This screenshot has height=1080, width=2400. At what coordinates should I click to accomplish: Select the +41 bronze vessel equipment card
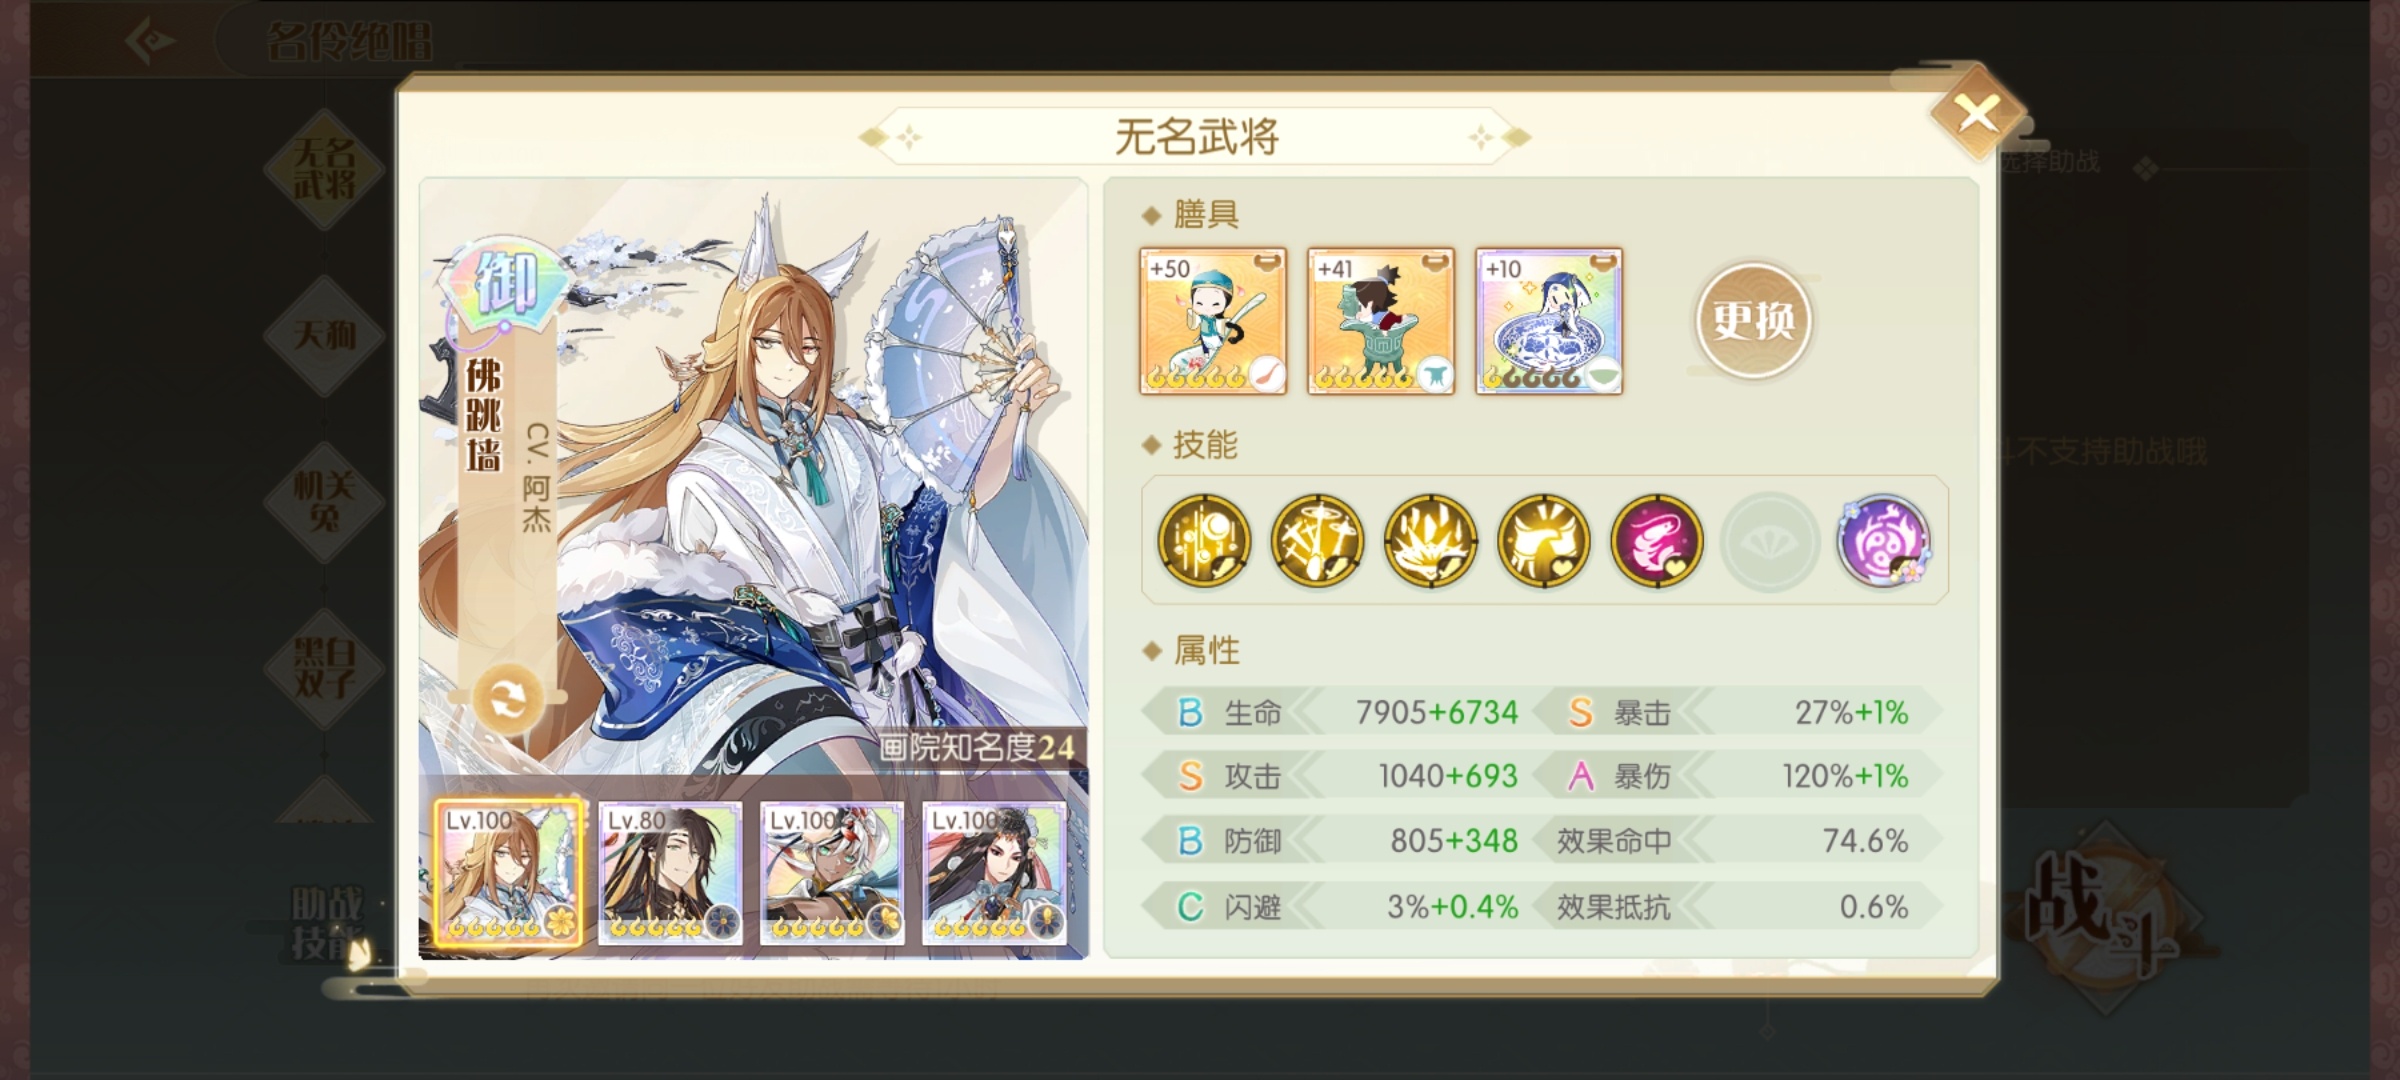[1381, 321]
